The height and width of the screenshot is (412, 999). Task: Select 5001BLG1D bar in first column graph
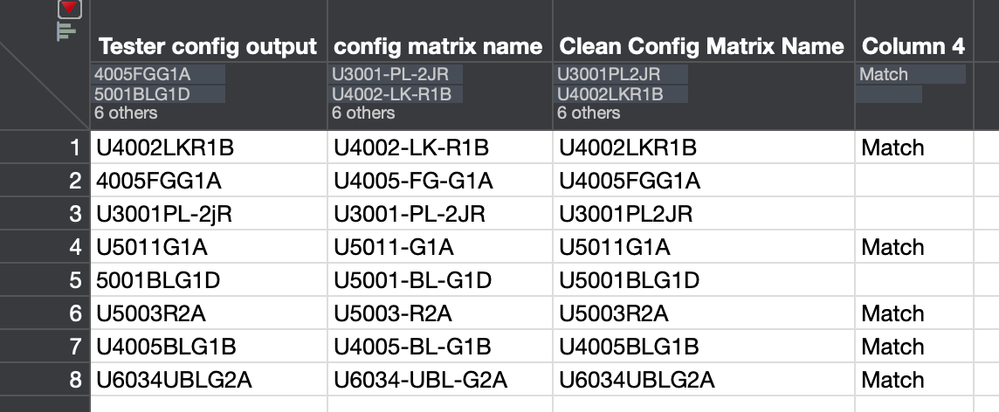159,94
